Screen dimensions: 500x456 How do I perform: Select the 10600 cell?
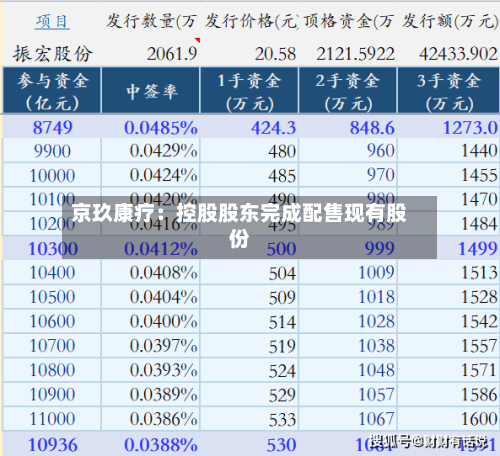52,321
